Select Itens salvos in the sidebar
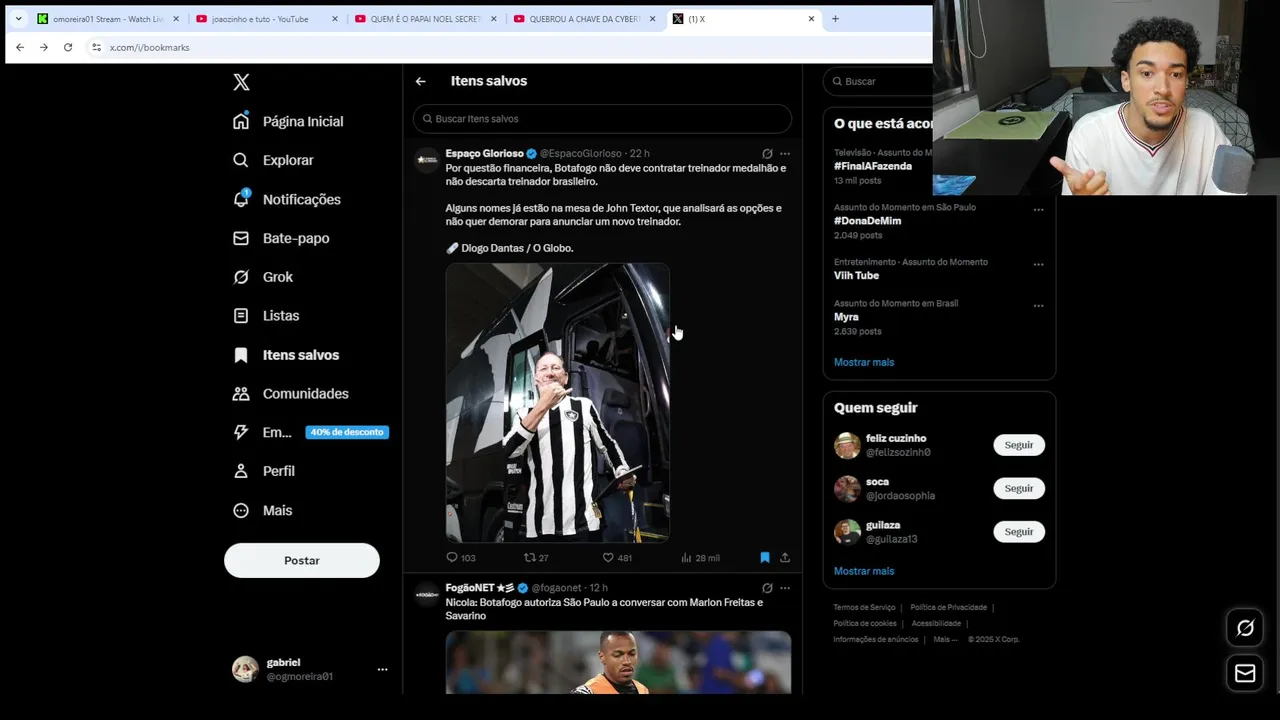The image size is (1280, 720). coord(285,355)
